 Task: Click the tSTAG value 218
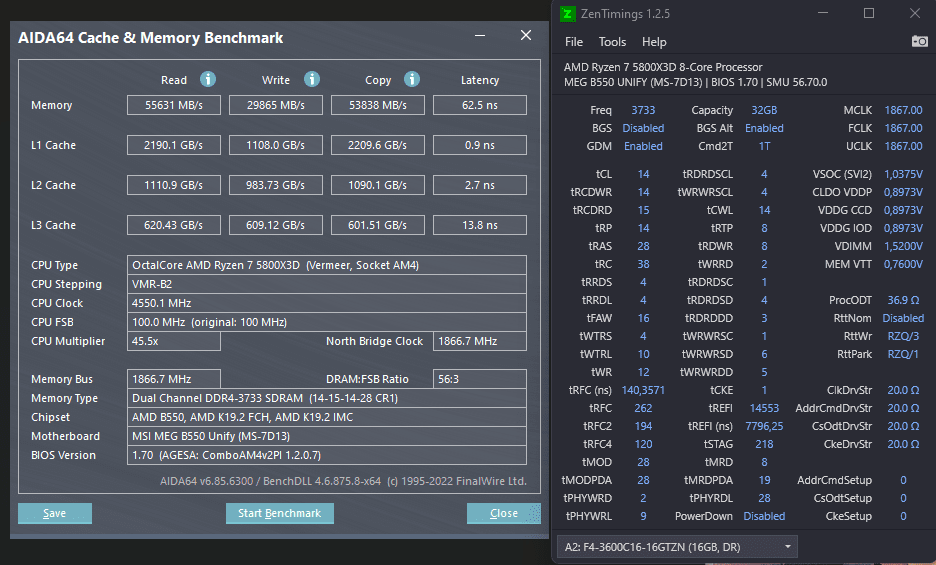[x=764, y=444]
